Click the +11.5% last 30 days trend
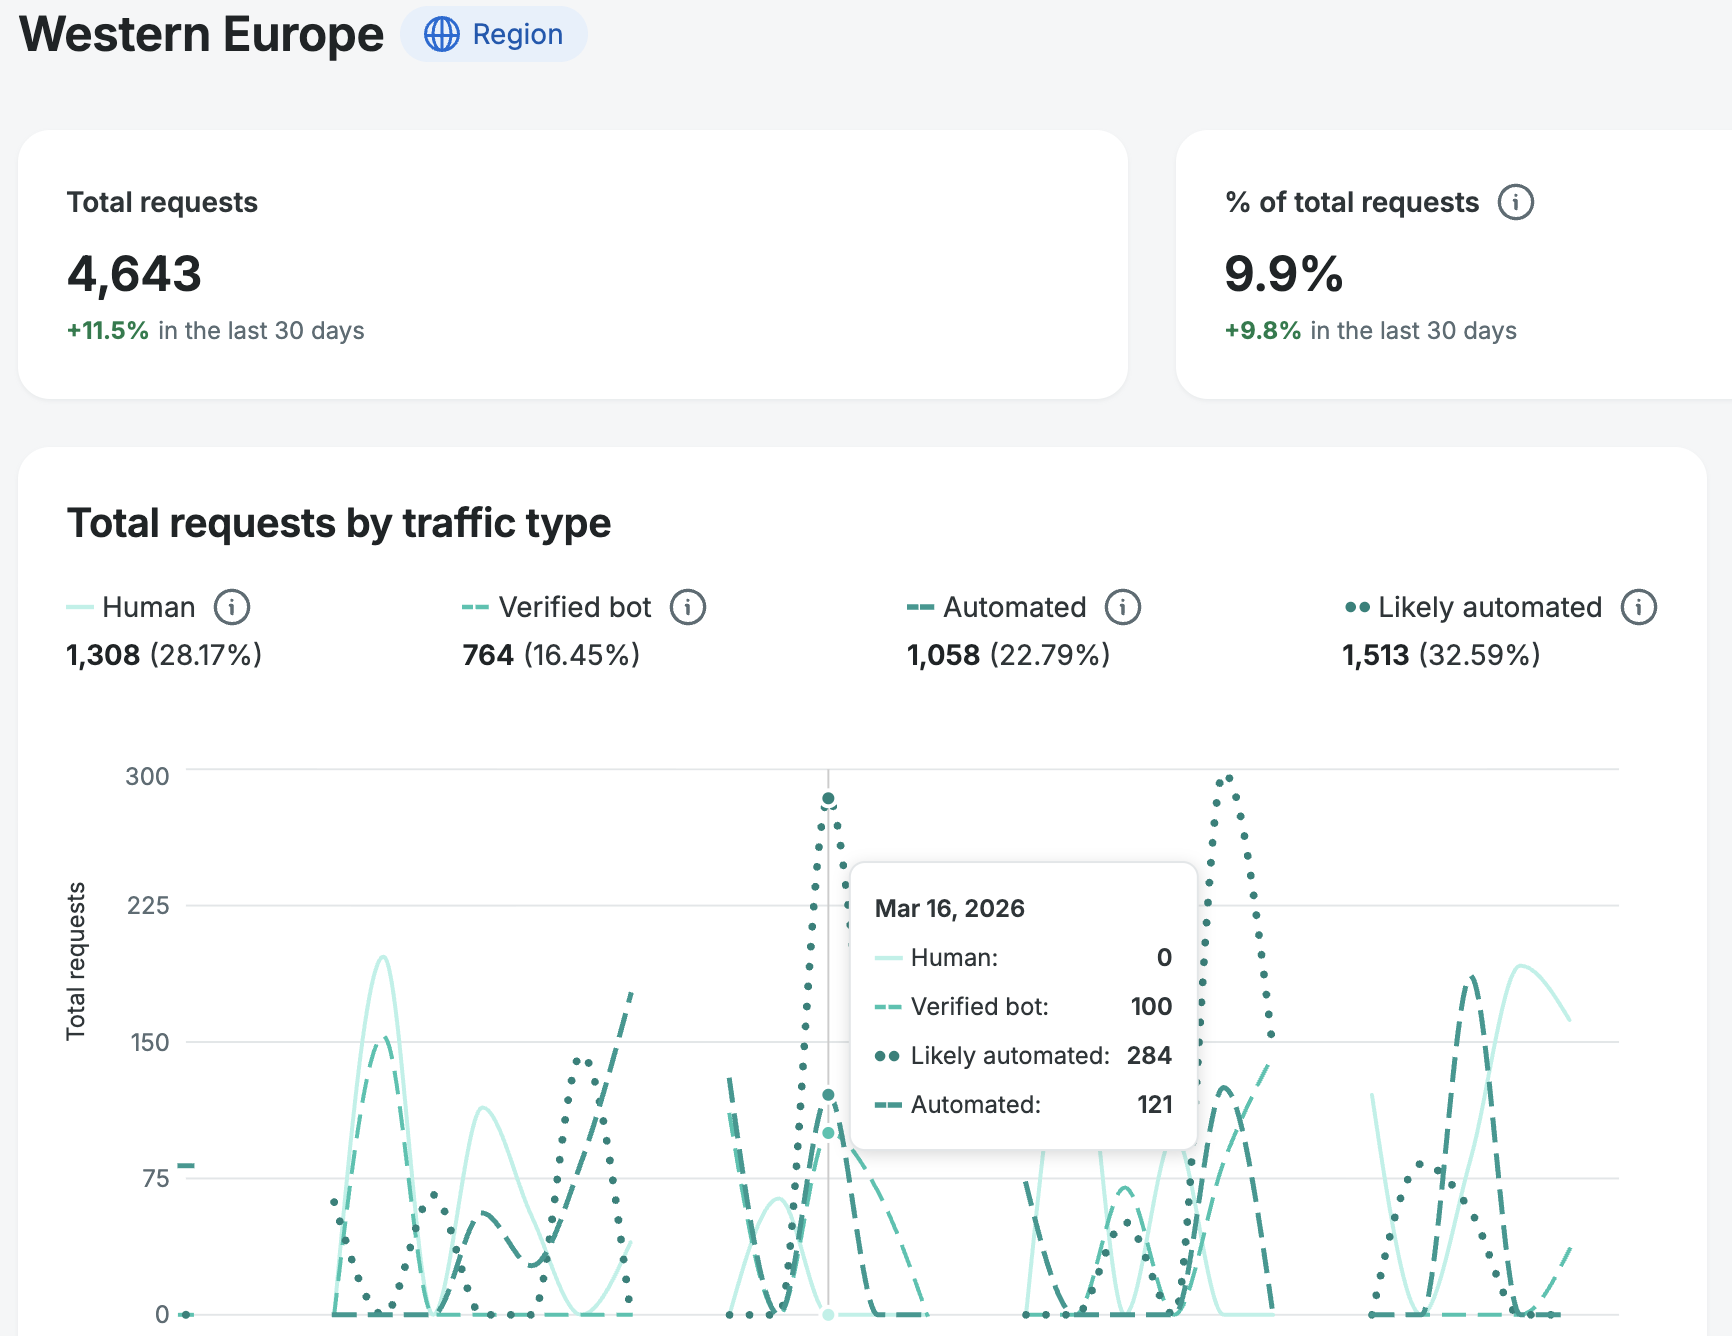Viewport: 1732px width, 1336px height. (108, 331)
